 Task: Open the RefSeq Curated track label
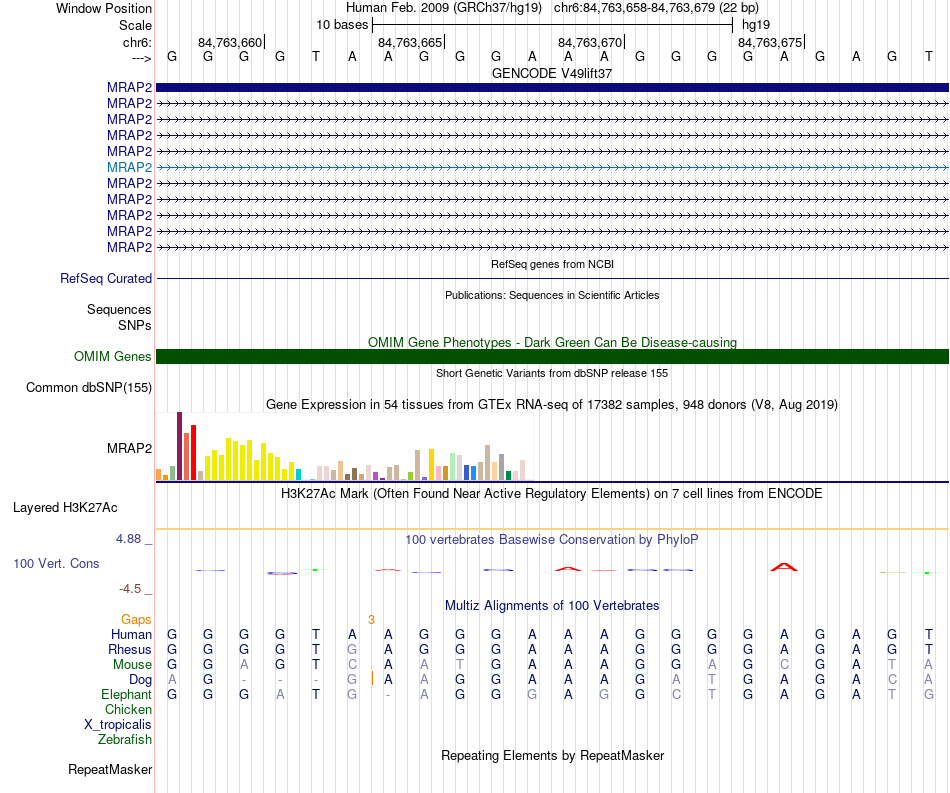(106, 279)
